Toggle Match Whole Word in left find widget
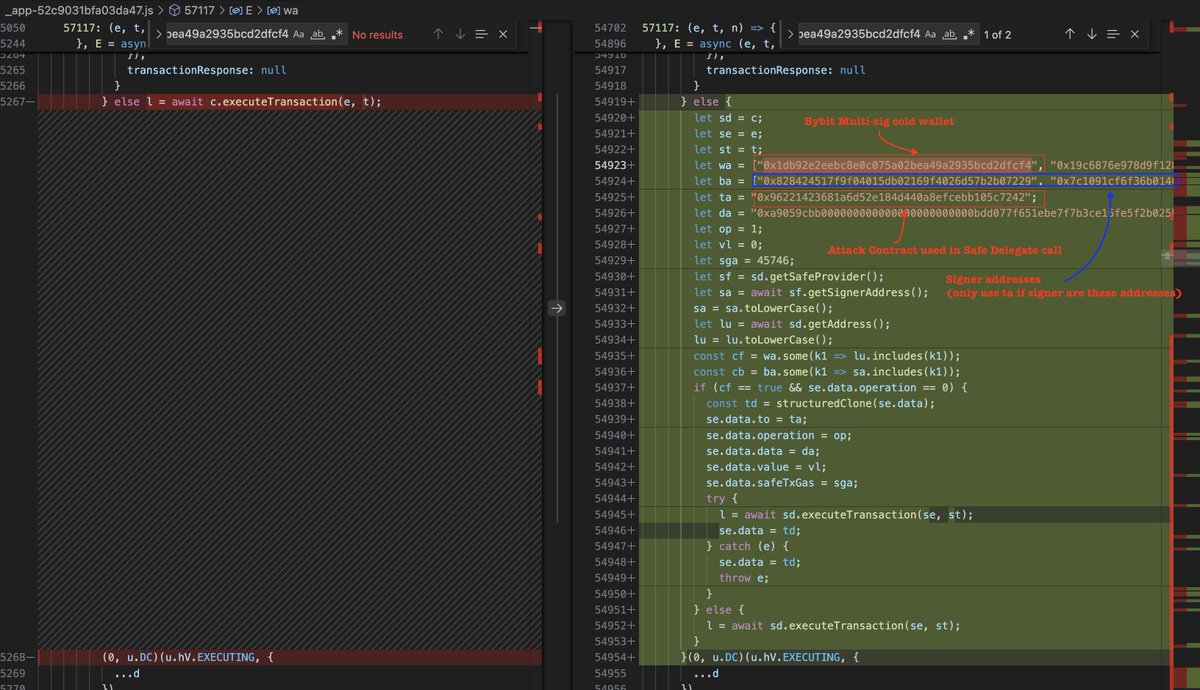This screenshot has height=690, width=1200. [x=317, y=34]
